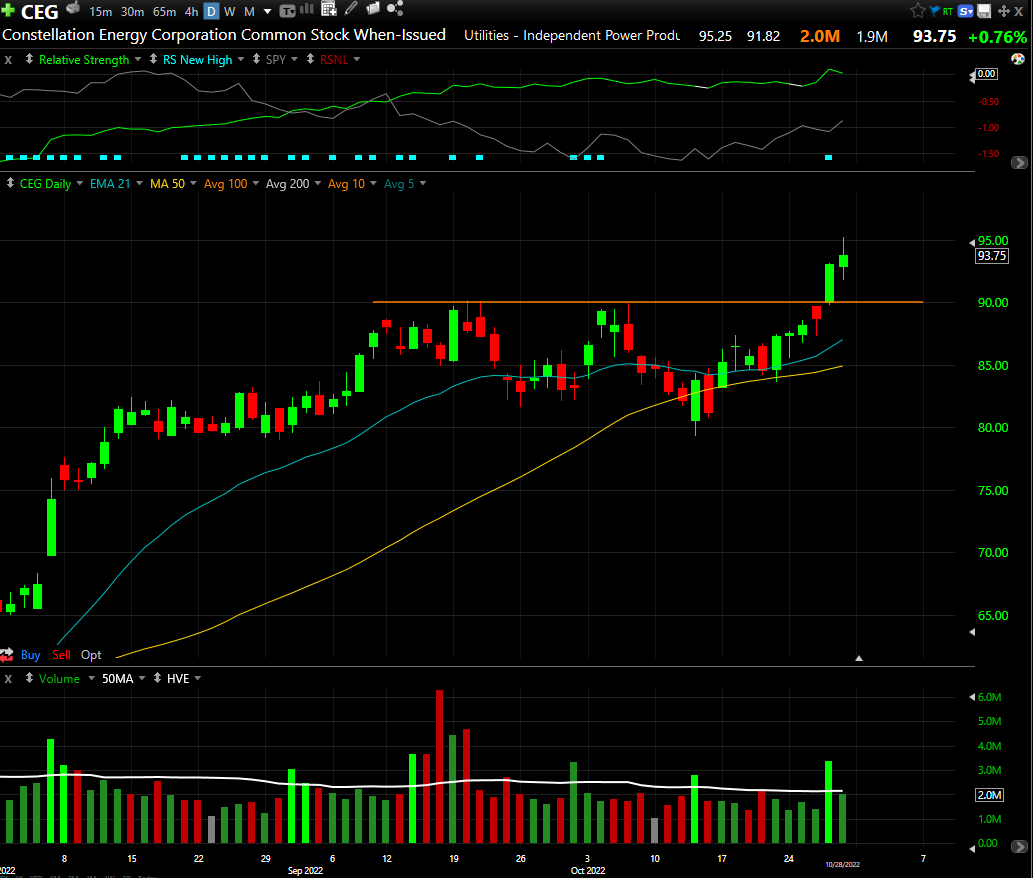Open the CEG Daily plot menu

coord(80,183)
